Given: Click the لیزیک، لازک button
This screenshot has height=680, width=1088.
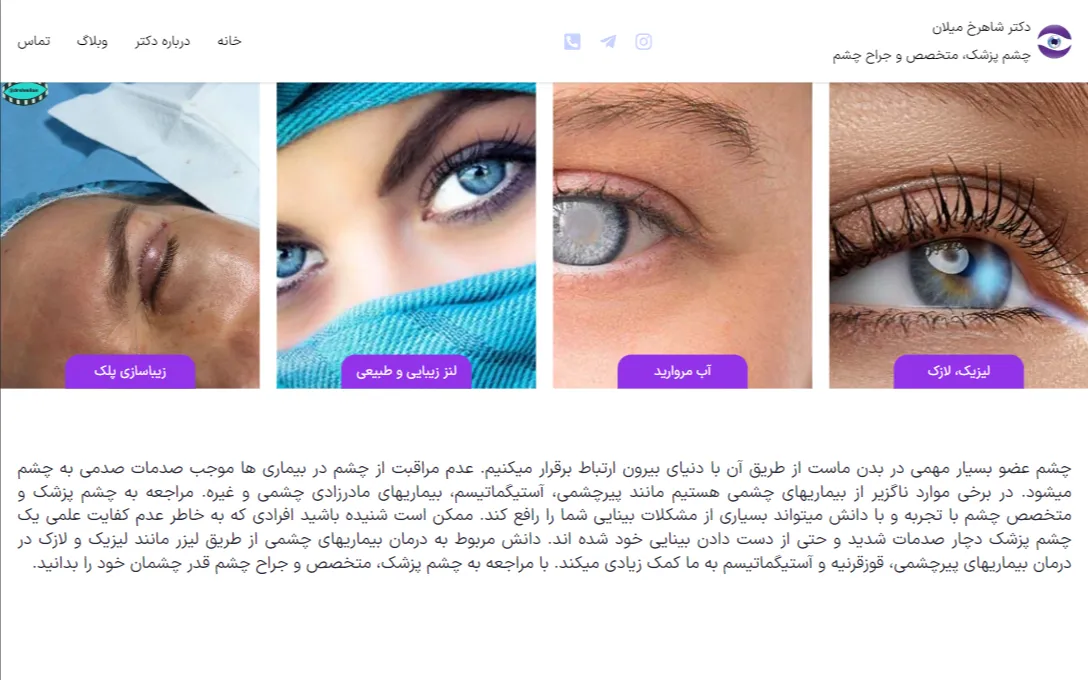Looking at the screenshot, I should point(958,371).
